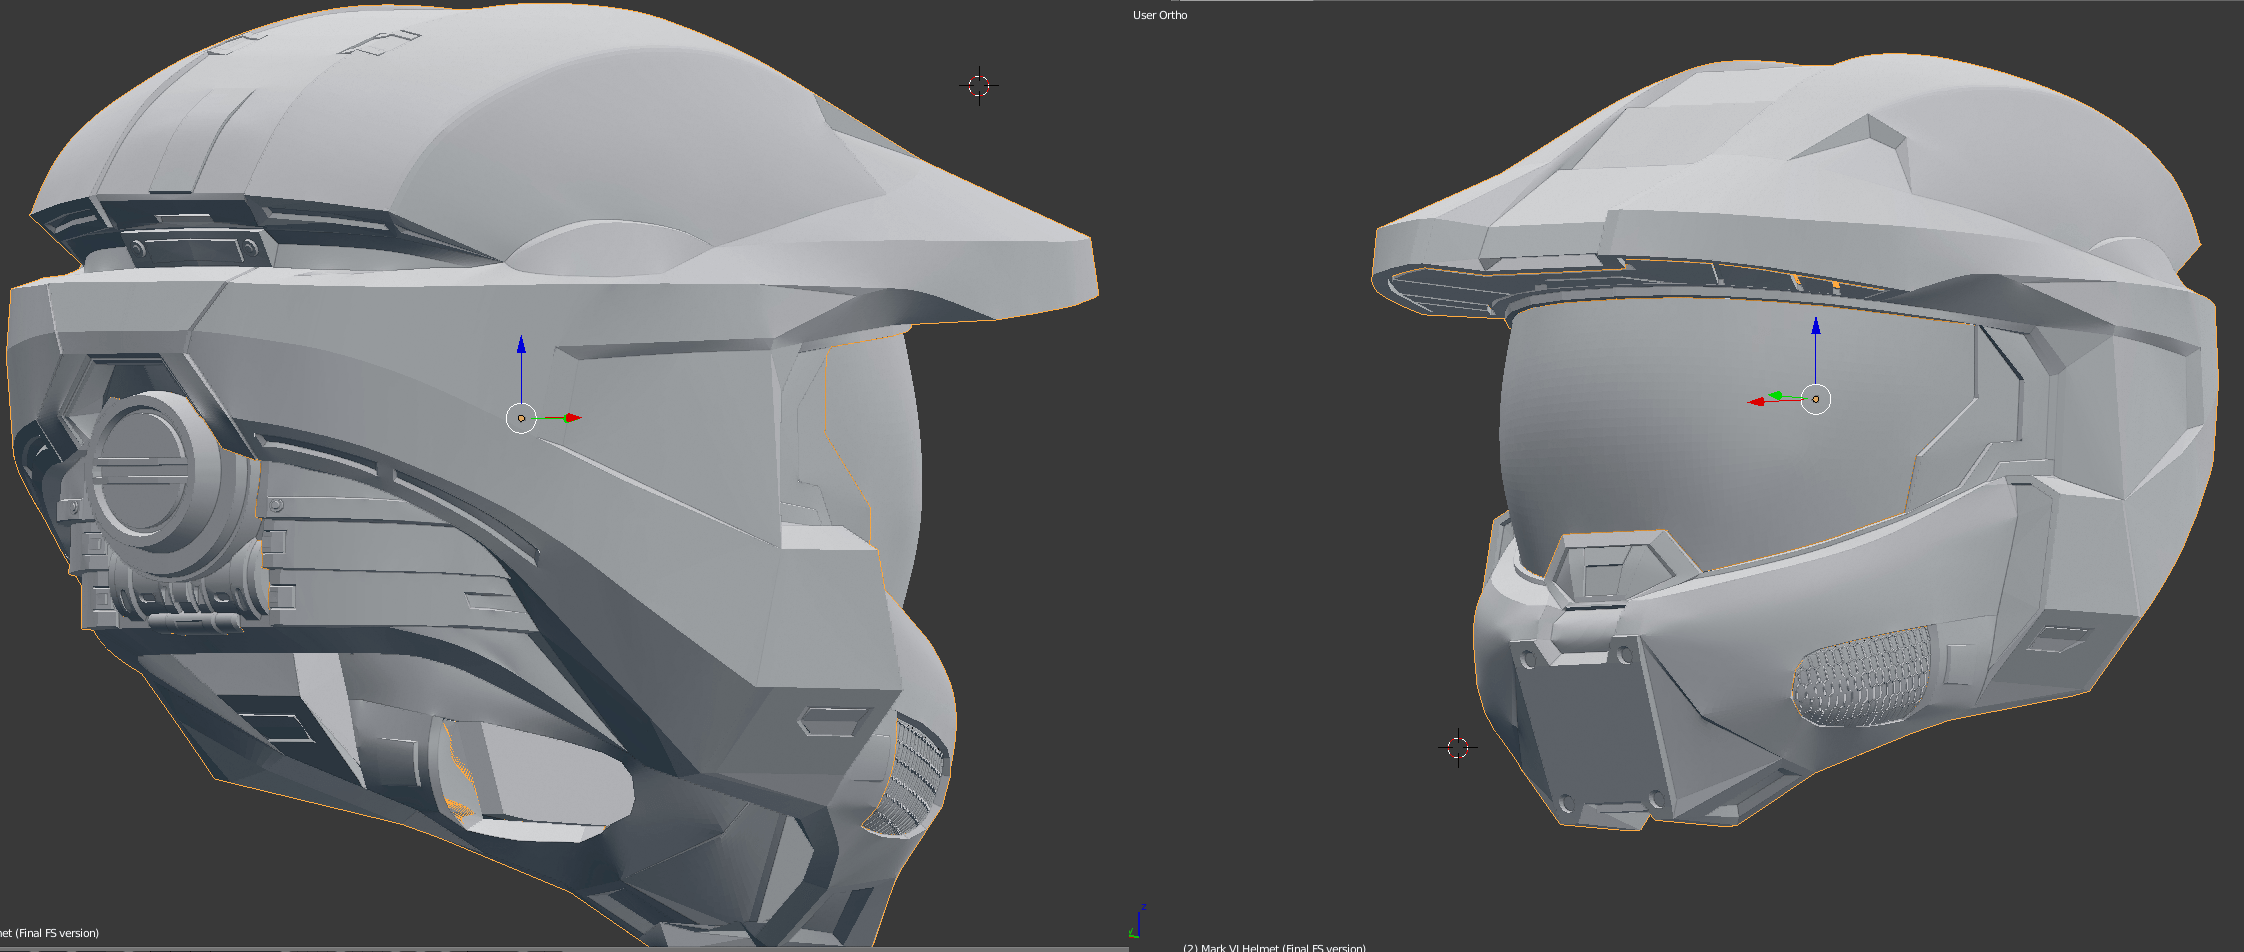Image resolution: width=2244 pixels, height=952 pixels.
Task: Click the green Y-axis arrow in right viewport
Action: click(1775, 396)
